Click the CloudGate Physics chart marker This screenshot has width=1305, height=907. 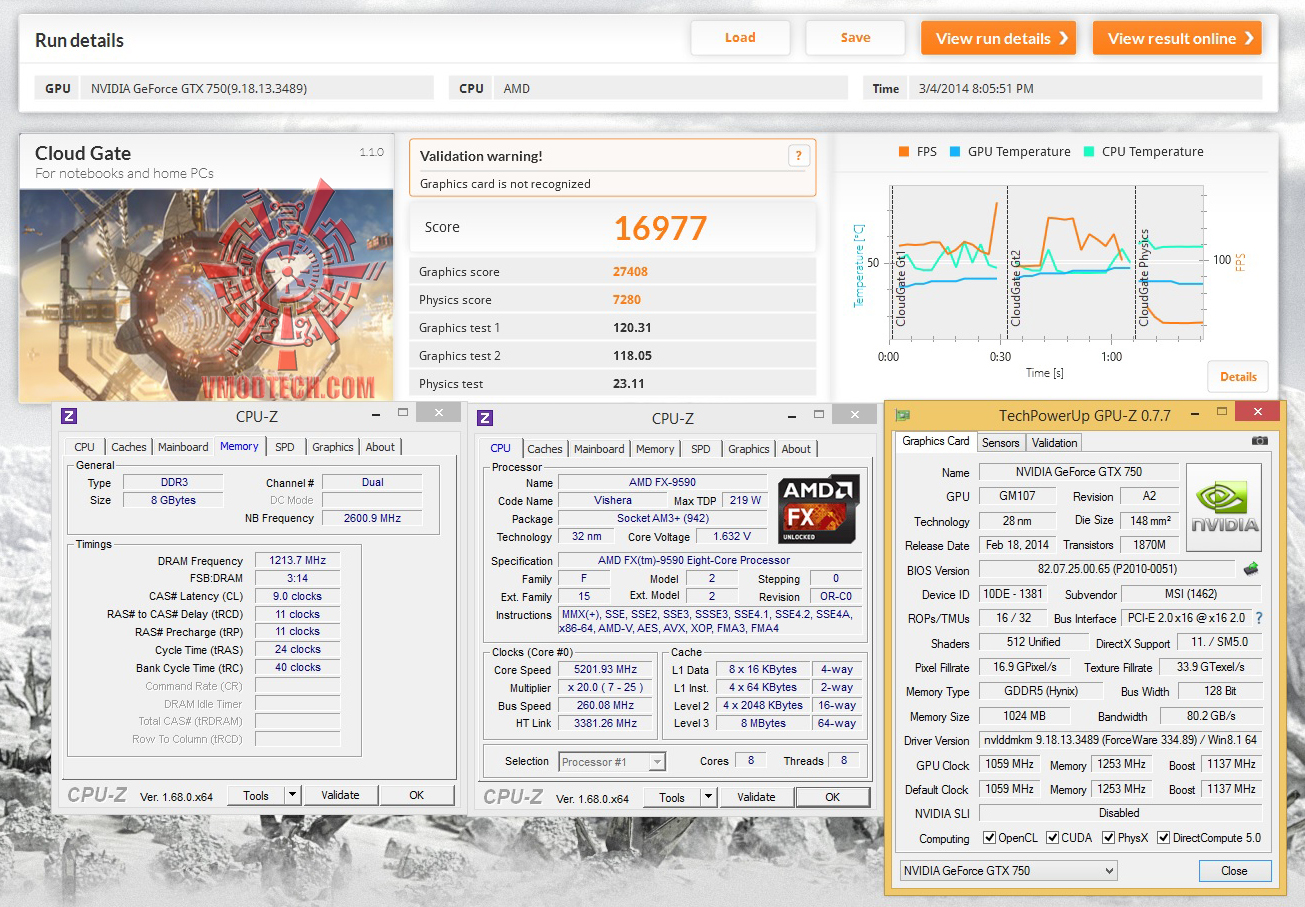[1144, 277]
